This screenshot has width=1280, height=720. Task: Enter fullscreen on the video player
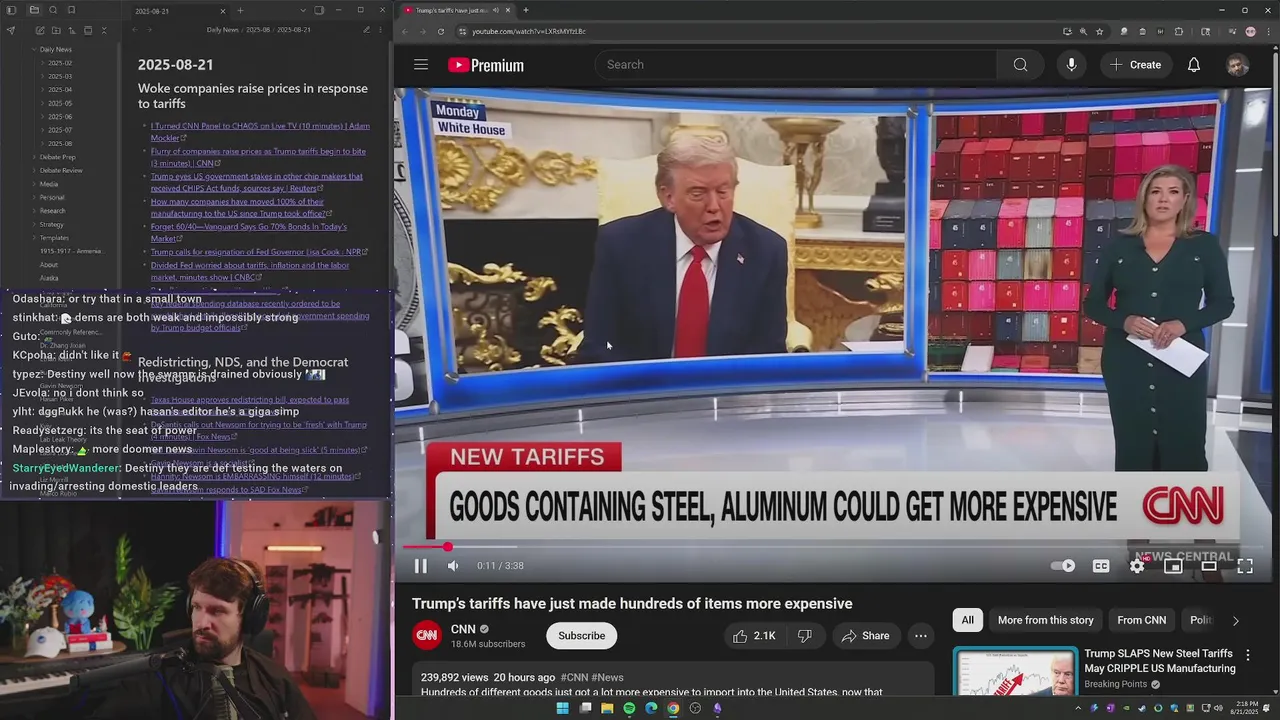[1245, 566]
